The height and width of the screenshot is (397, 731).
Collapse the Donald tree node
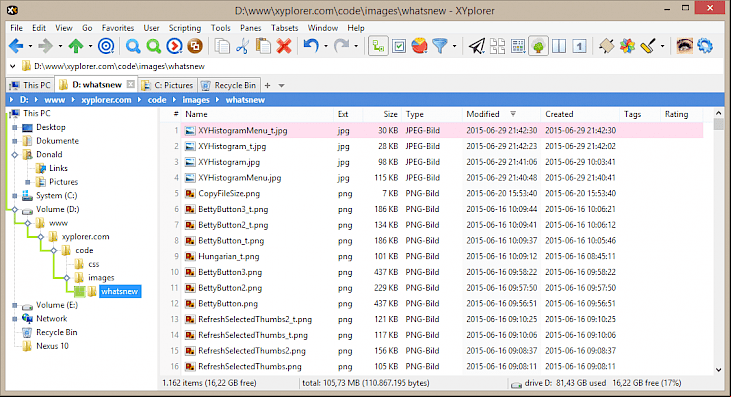[x=14, y=155]
